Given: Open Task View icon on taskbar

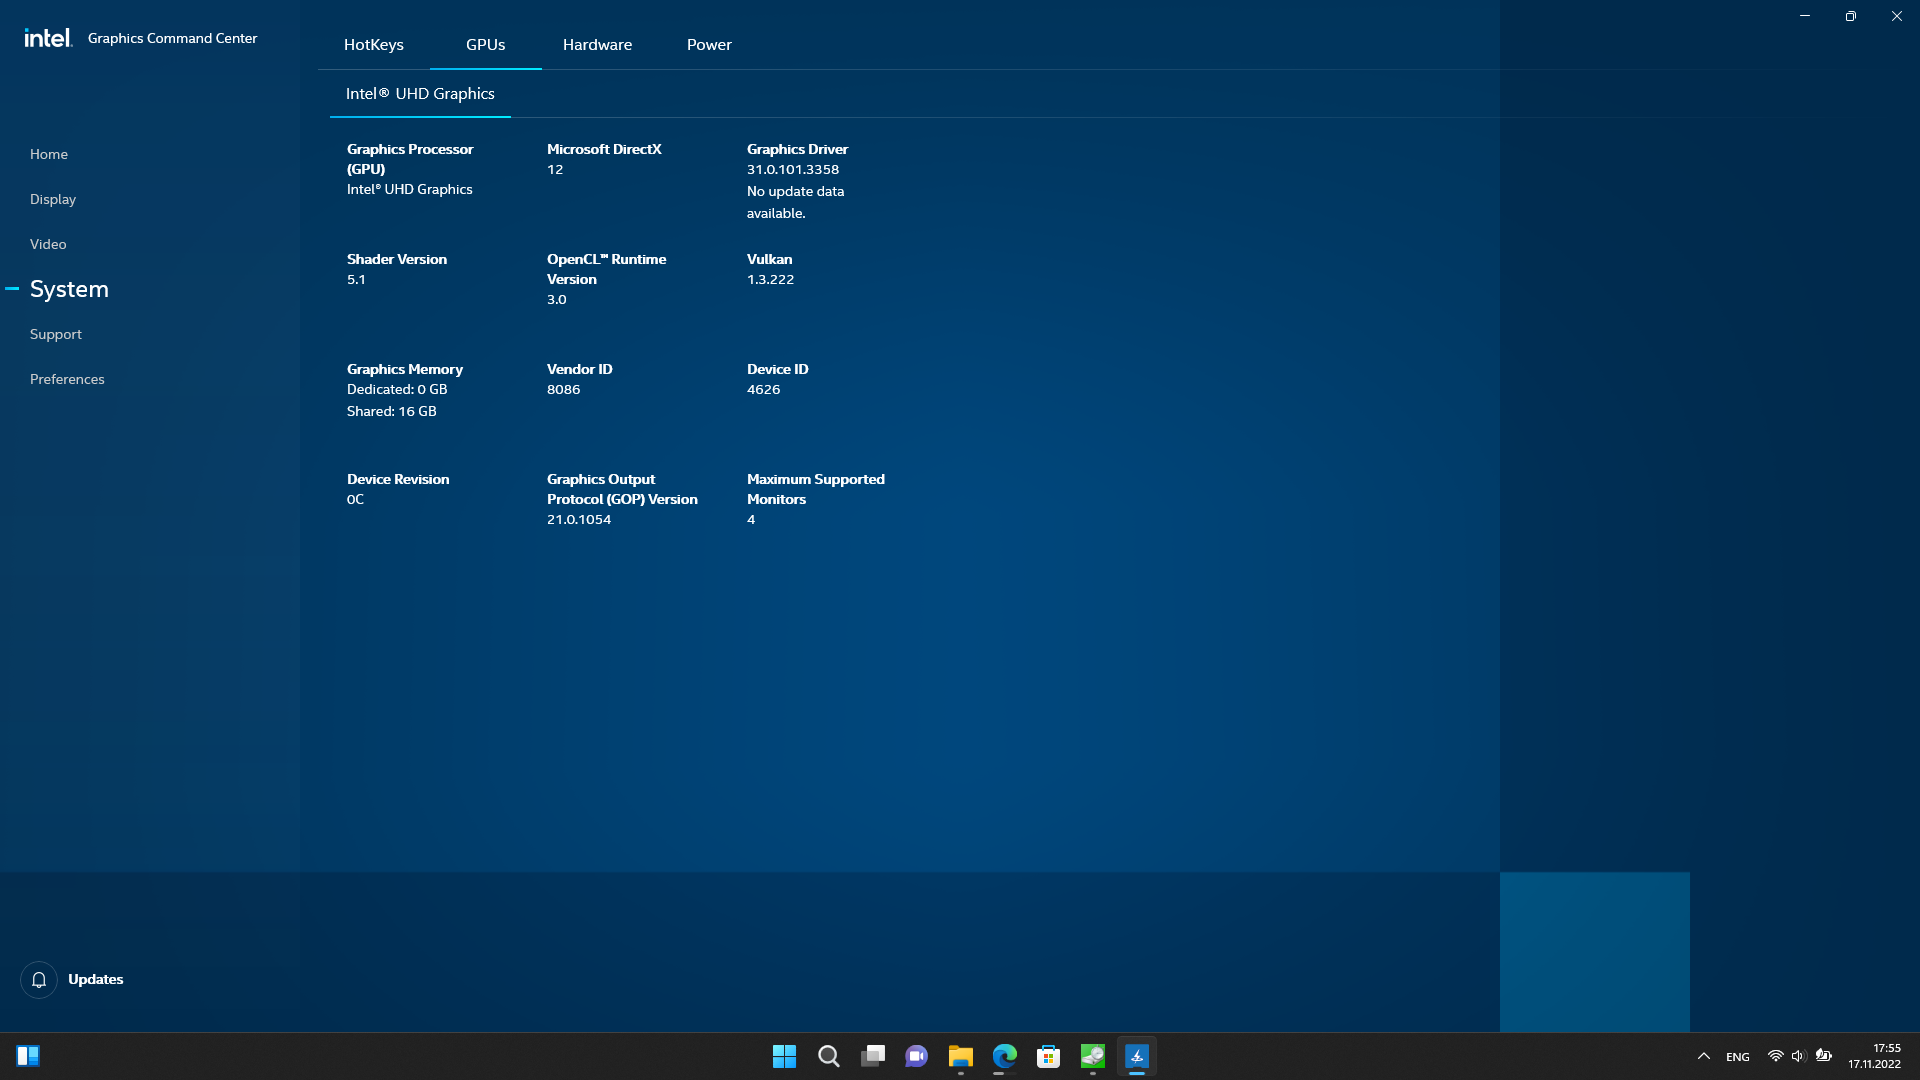Looking at the screenshot, I should pyautogui.click(x=873, y=1056).
